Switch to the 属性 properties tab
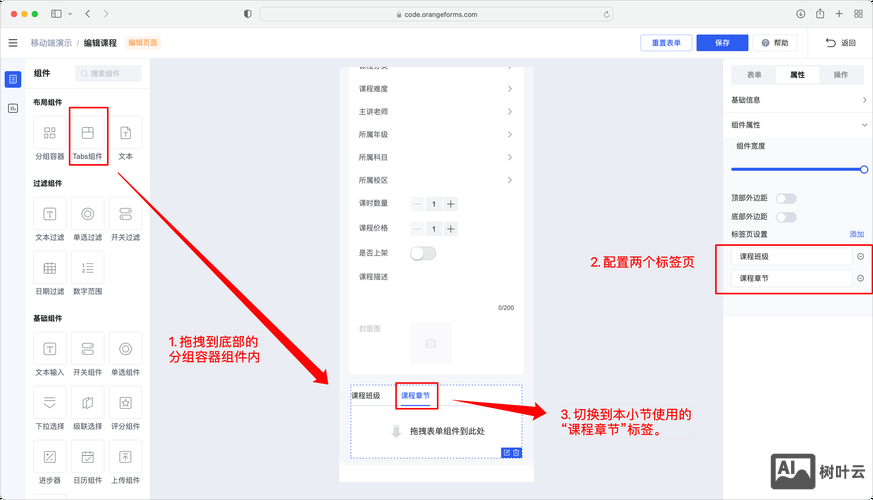The height and width of the screenshot is (500, 873). tap(797, 75)
